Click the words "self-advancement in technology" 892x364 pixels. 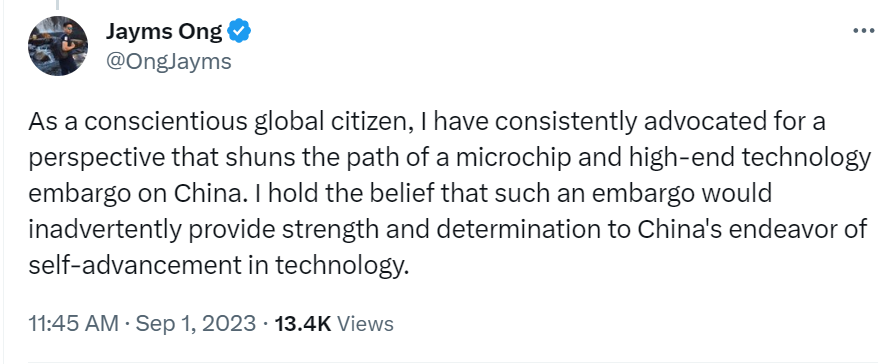coord(218,266)
